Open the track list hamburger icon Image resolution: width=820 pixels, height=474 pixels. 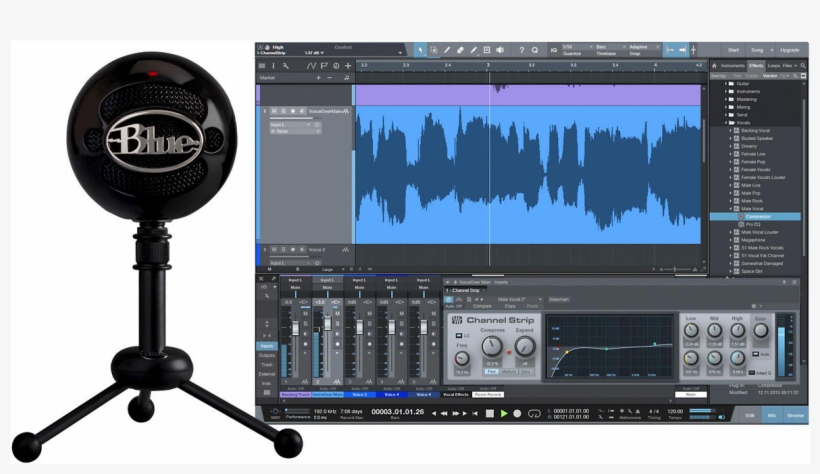pos(262,66)
